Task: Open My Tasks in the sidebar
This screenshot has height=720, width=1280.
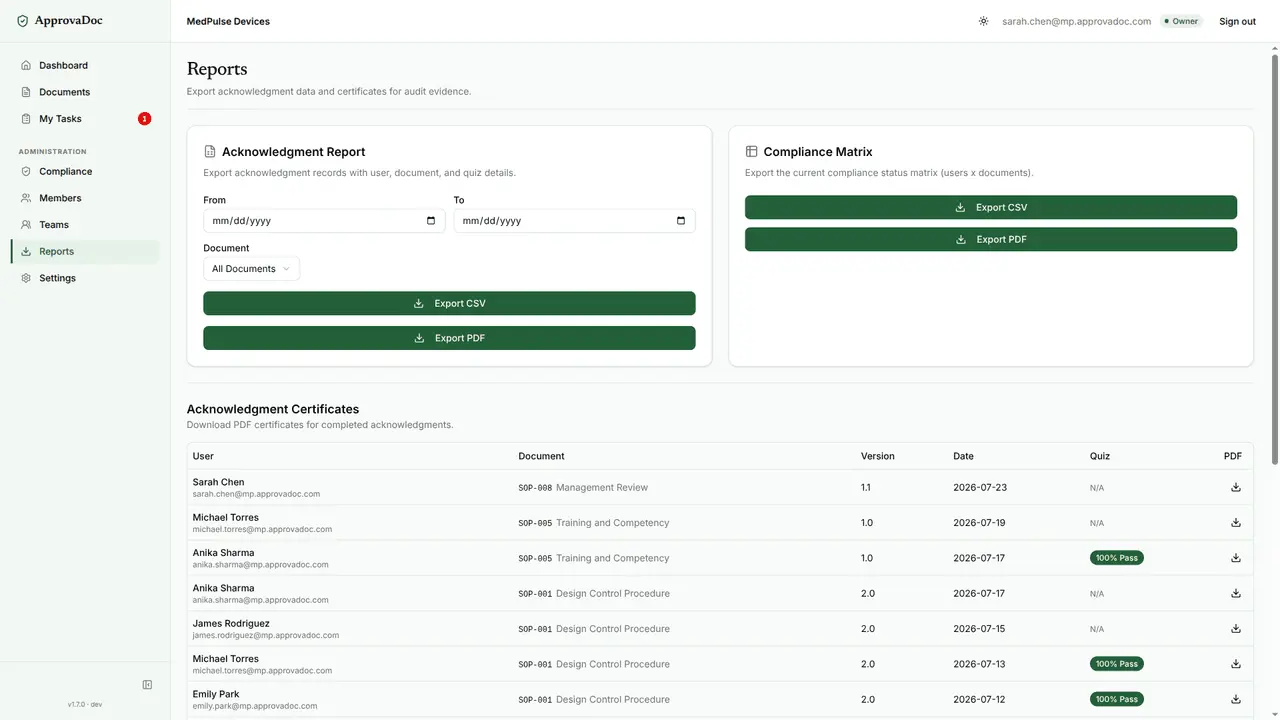Action: point(85,119)
